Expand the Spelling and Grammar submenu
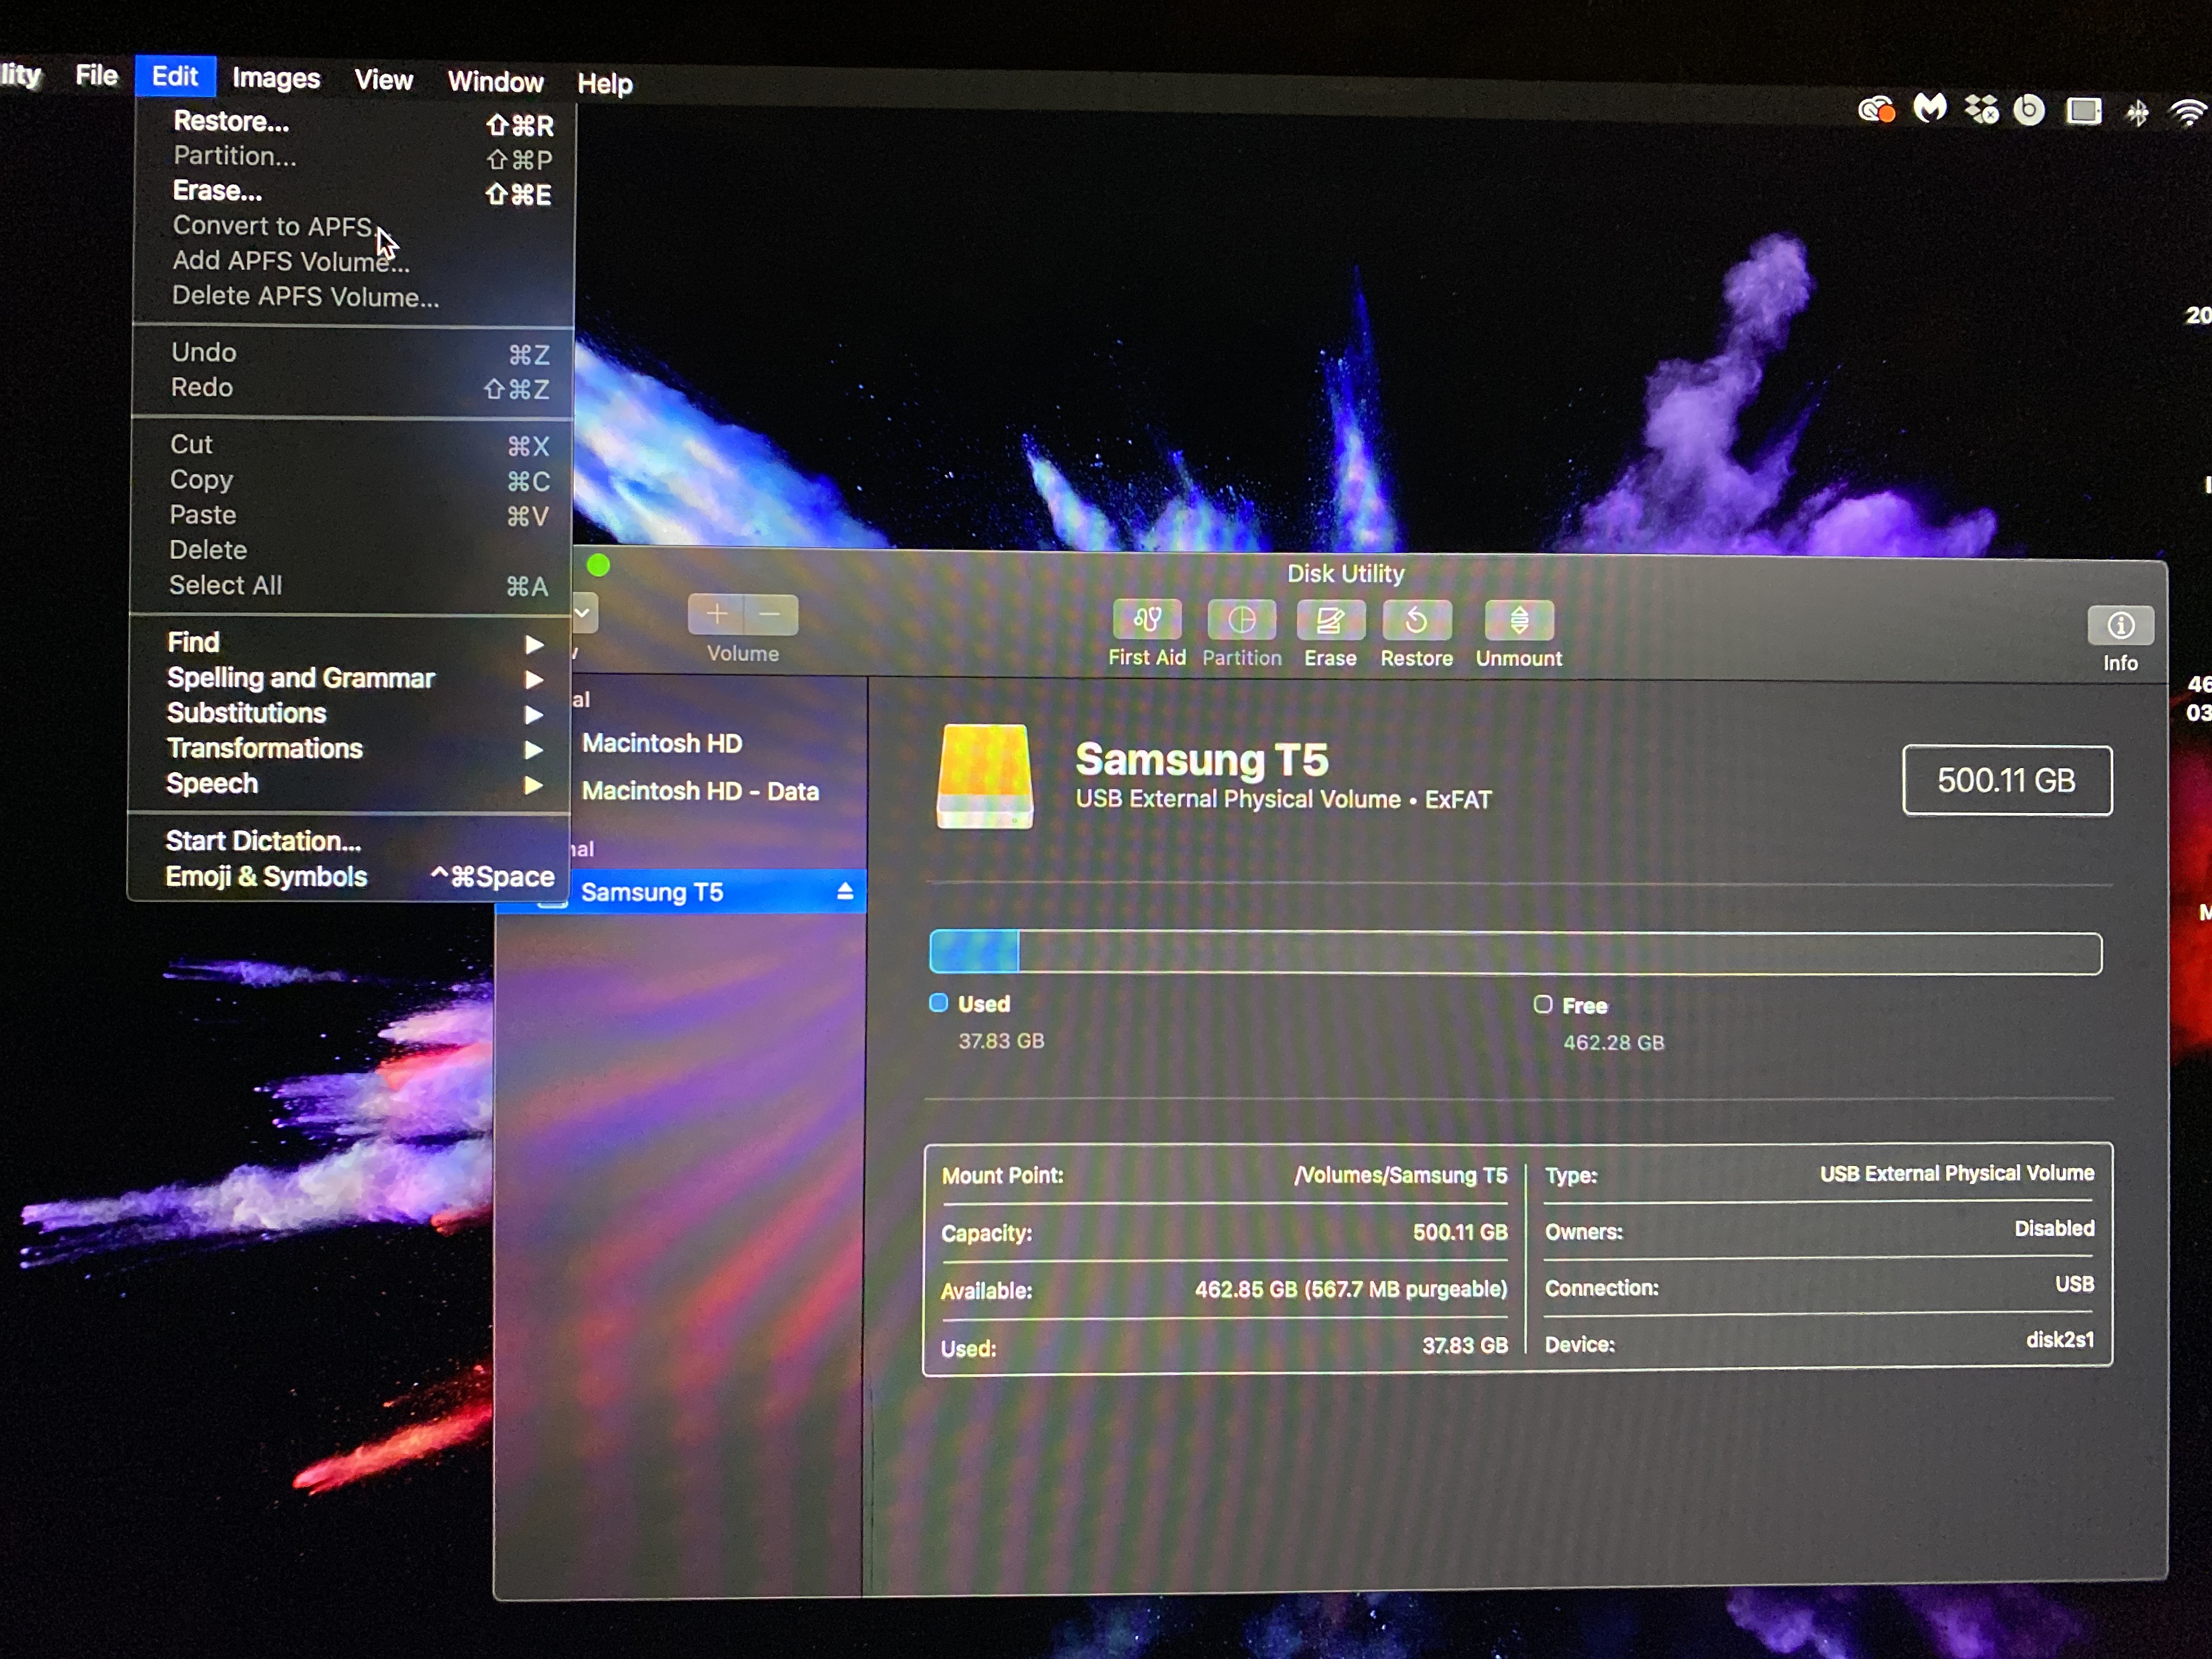The width and height of the screenshot is (2212, 1659). coord(350,678)
